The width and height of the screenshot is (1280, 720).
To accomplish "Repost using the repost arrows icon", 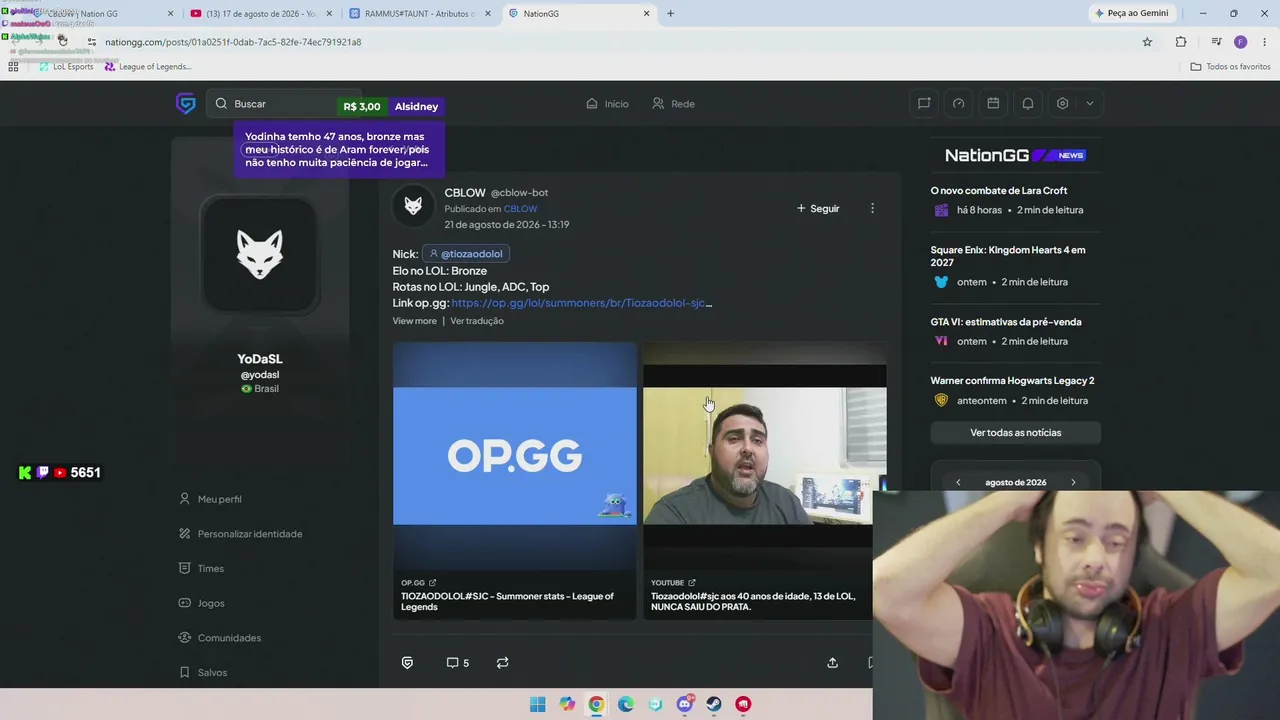I will pyautogui.click(x=503, y=663).
